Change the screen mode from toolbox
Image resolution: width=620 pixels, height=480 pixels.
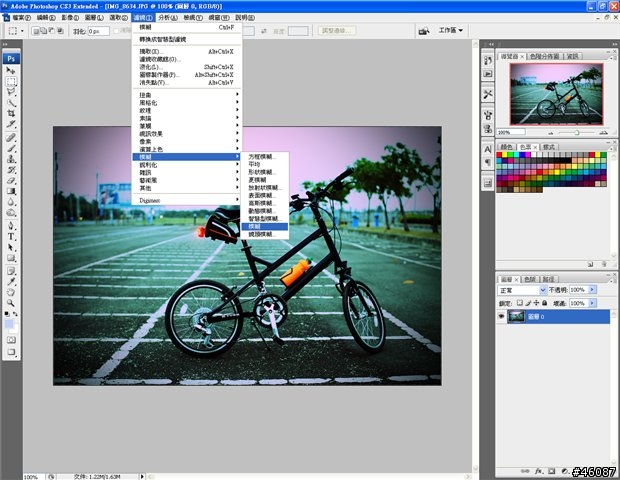click(x=11, y=352)
